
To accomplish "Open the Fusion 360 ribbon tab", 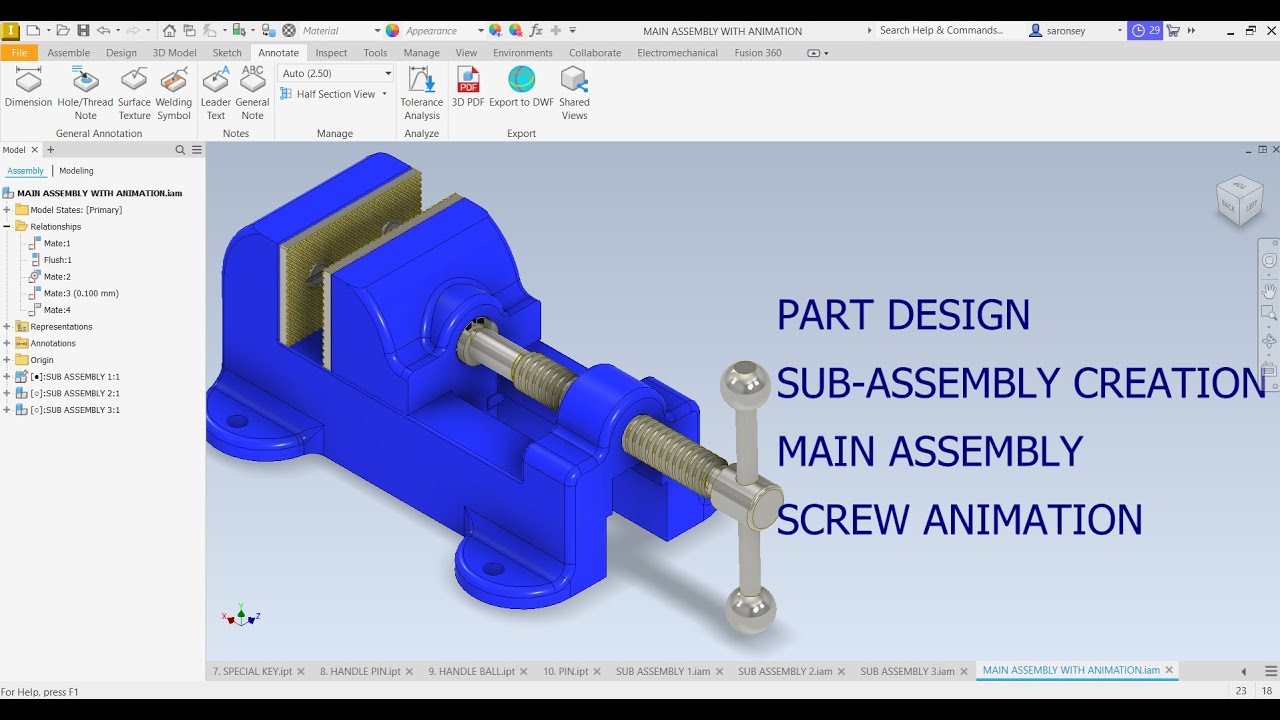I will tap(758, 53).
